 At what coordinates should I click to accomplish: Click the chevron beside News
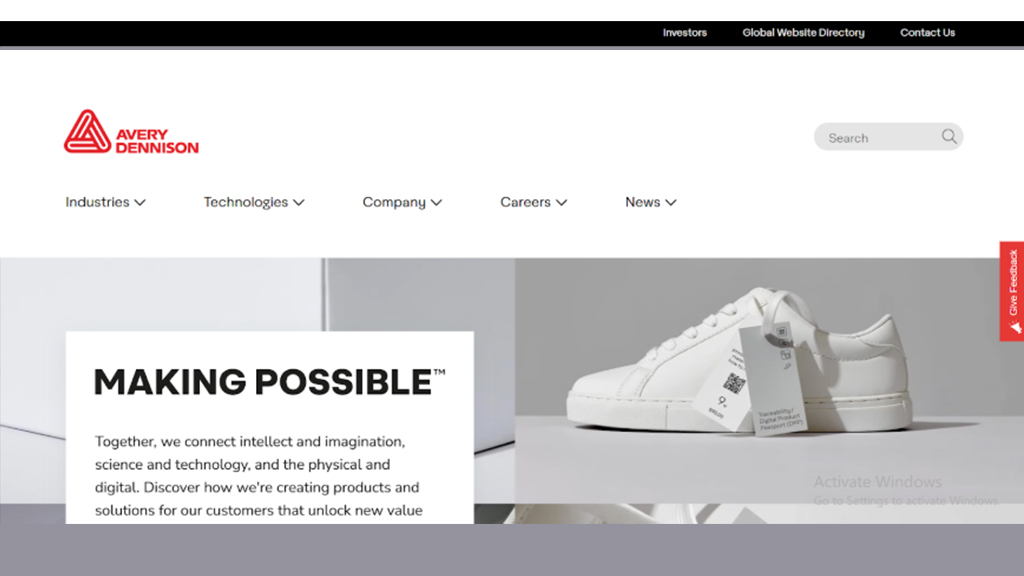tap(671, 202)
